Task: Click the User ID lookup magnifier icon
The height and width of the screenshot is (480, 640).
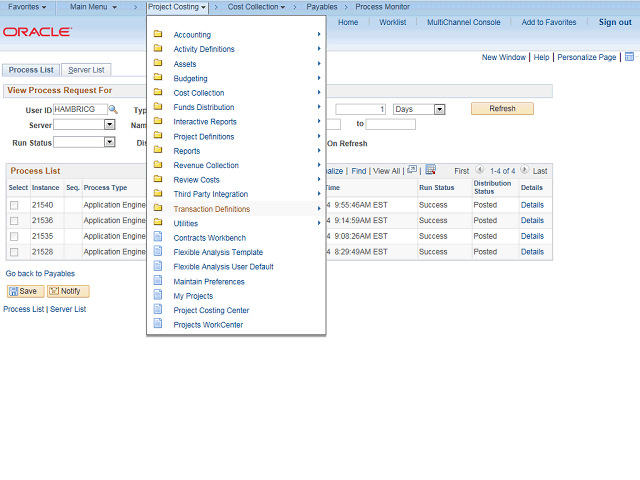Action: (113, 109)
